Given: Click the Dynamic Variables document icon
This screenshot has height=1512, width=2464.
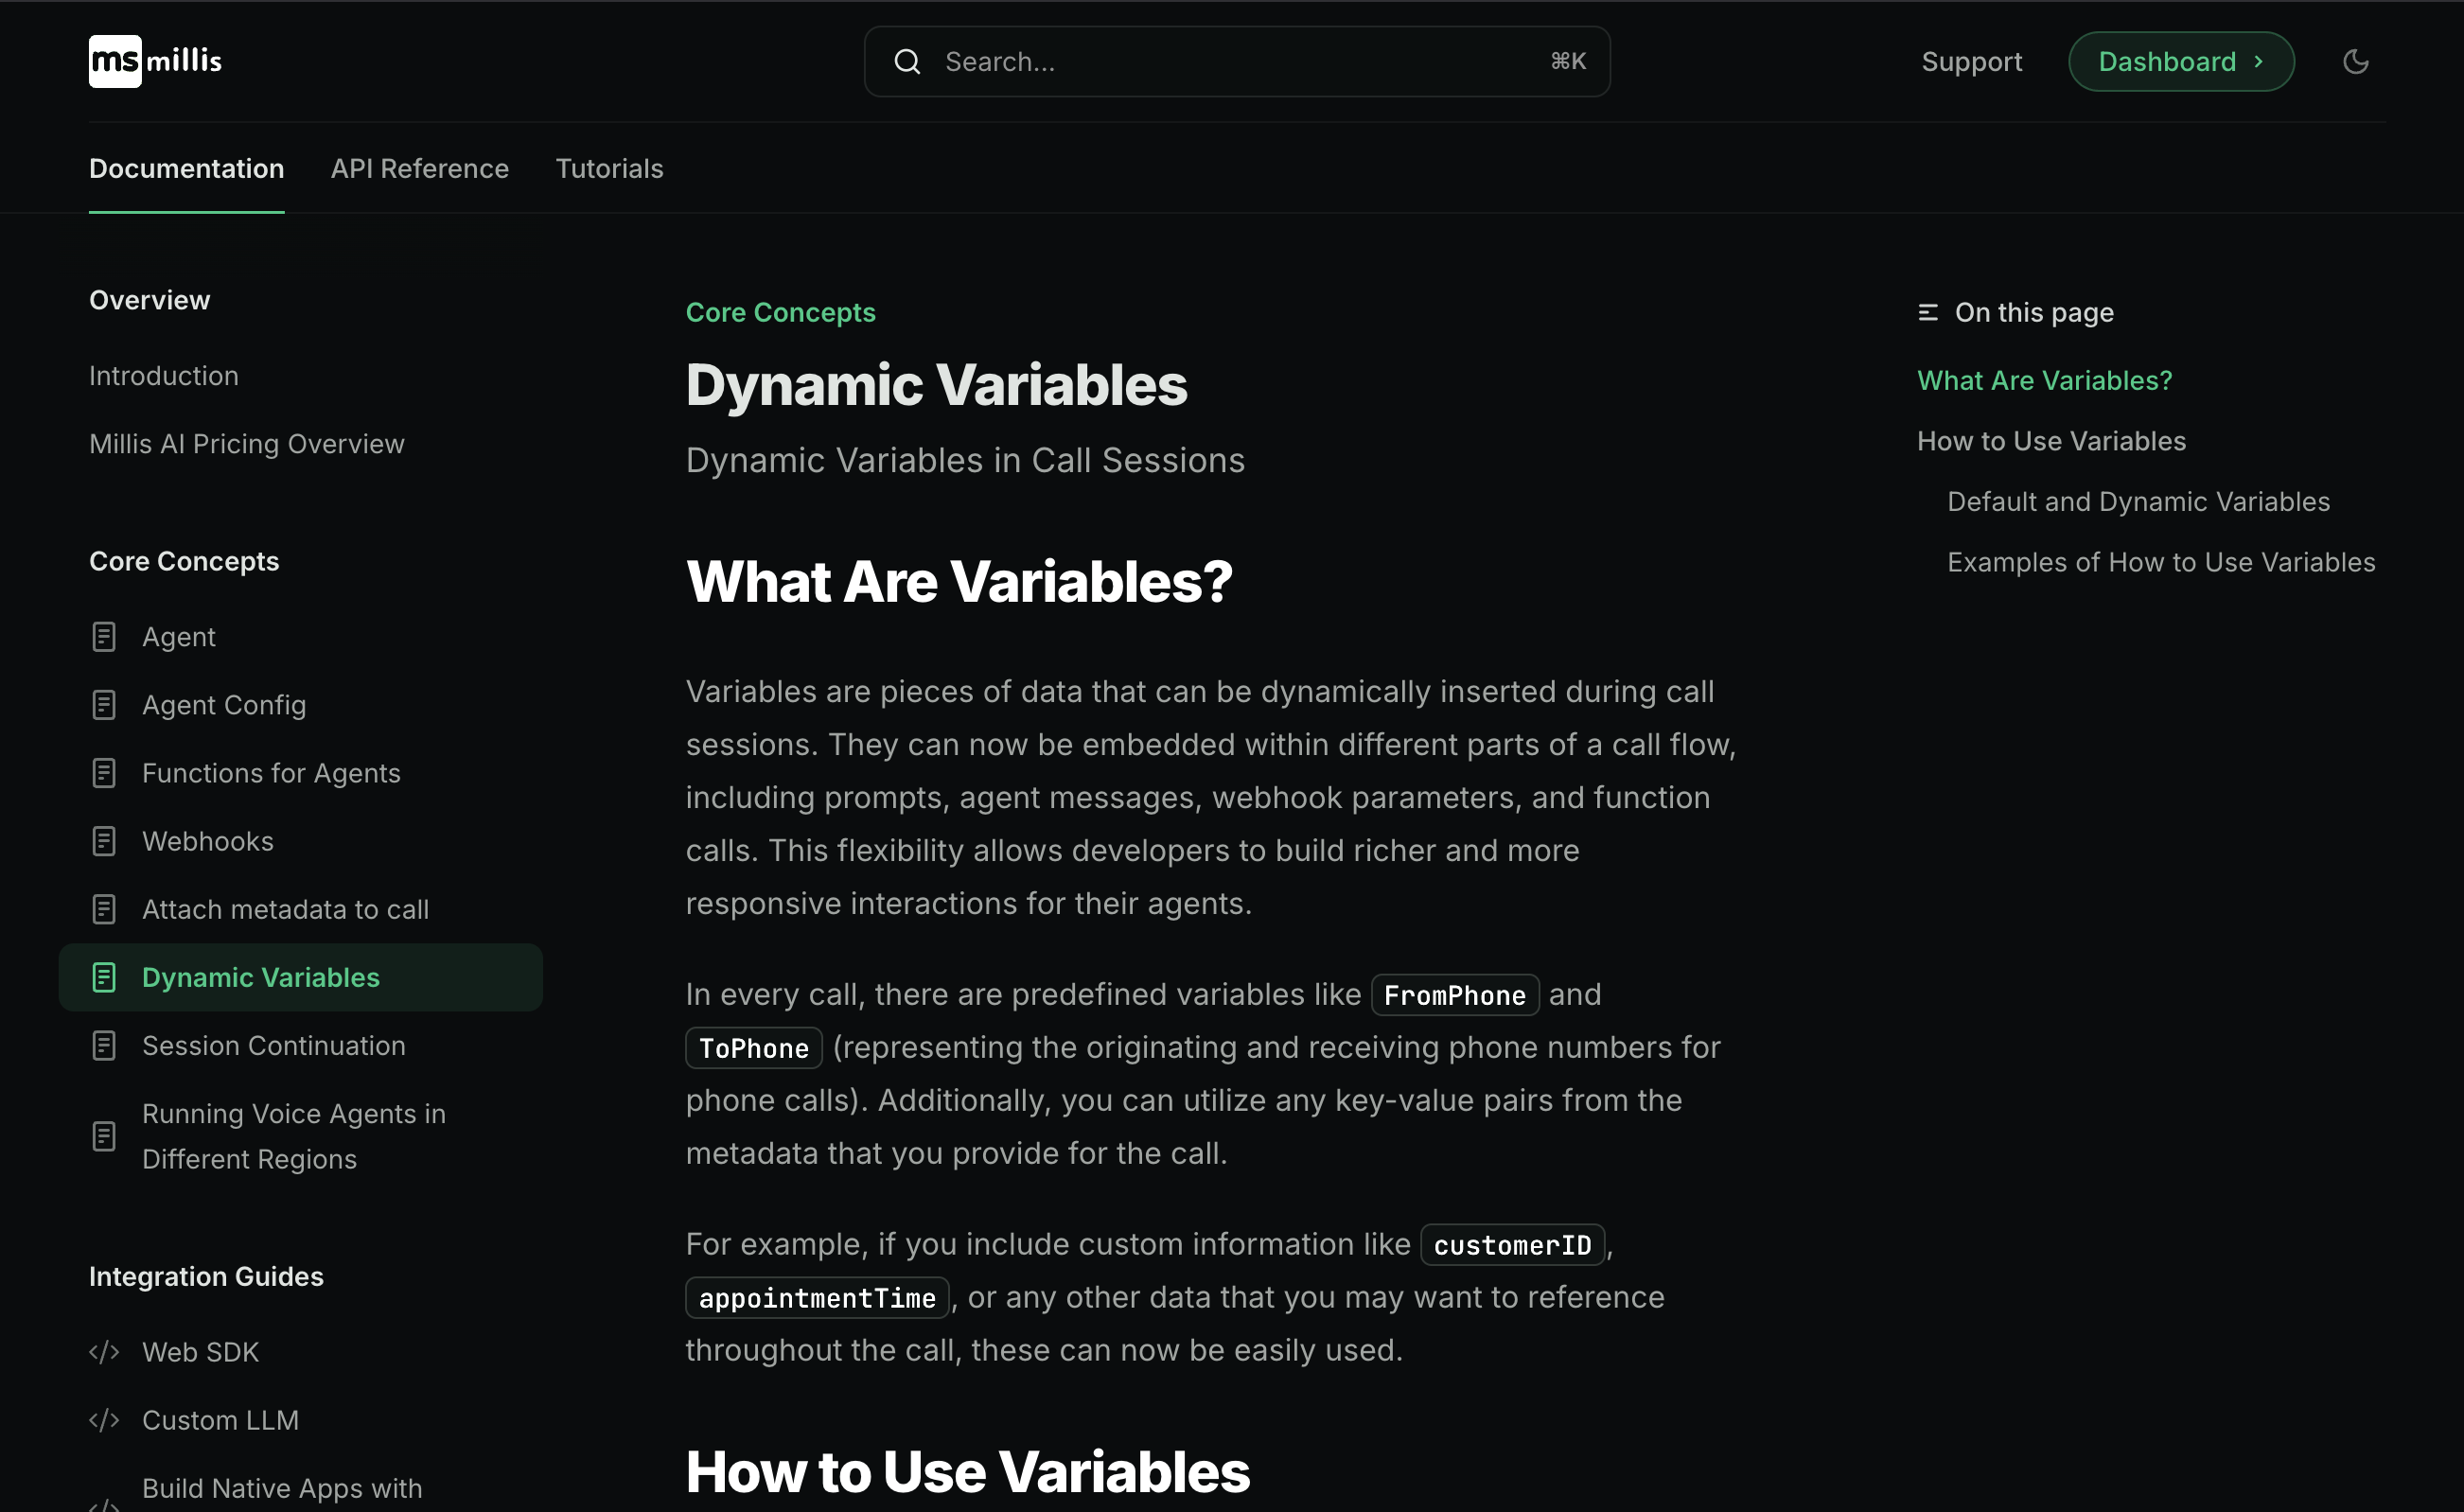Looking at the screenshot, I should click(104, 977).
